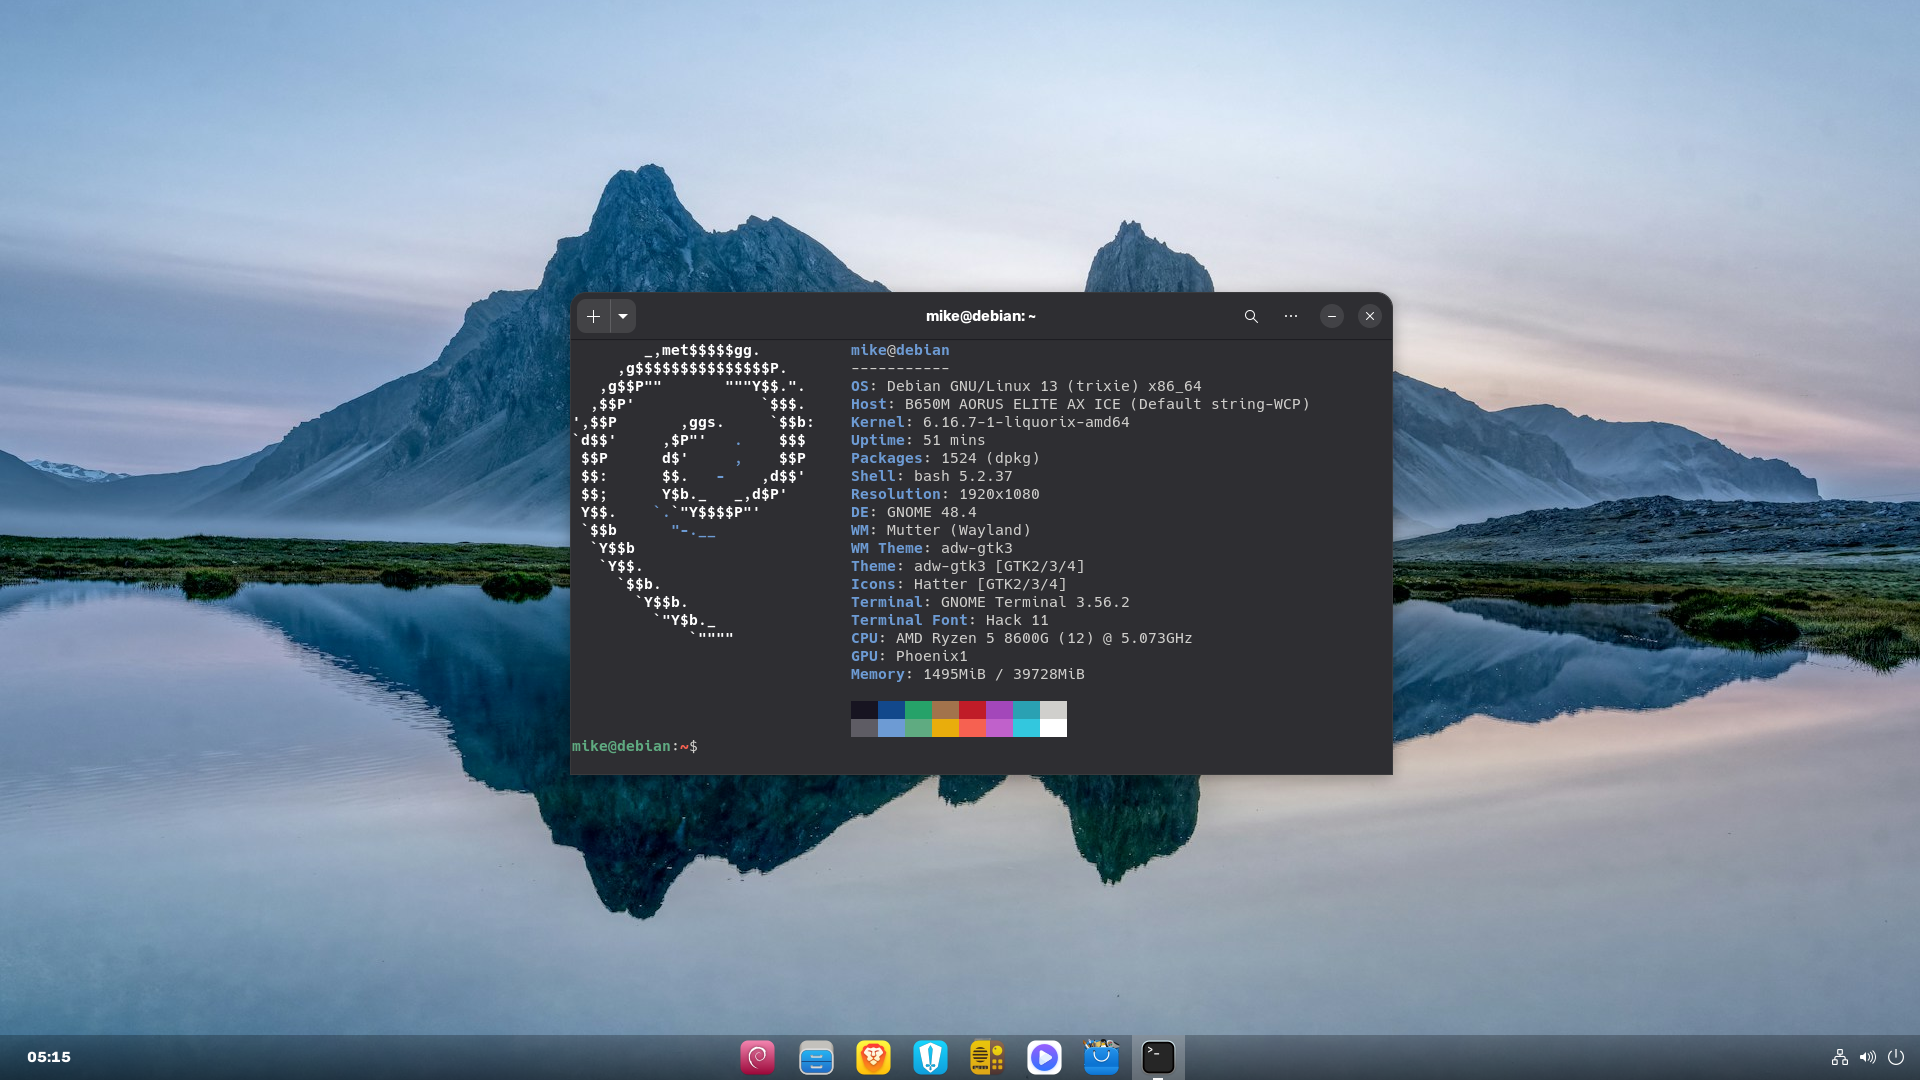Open Brave browser from the dock

[873, 1057]
